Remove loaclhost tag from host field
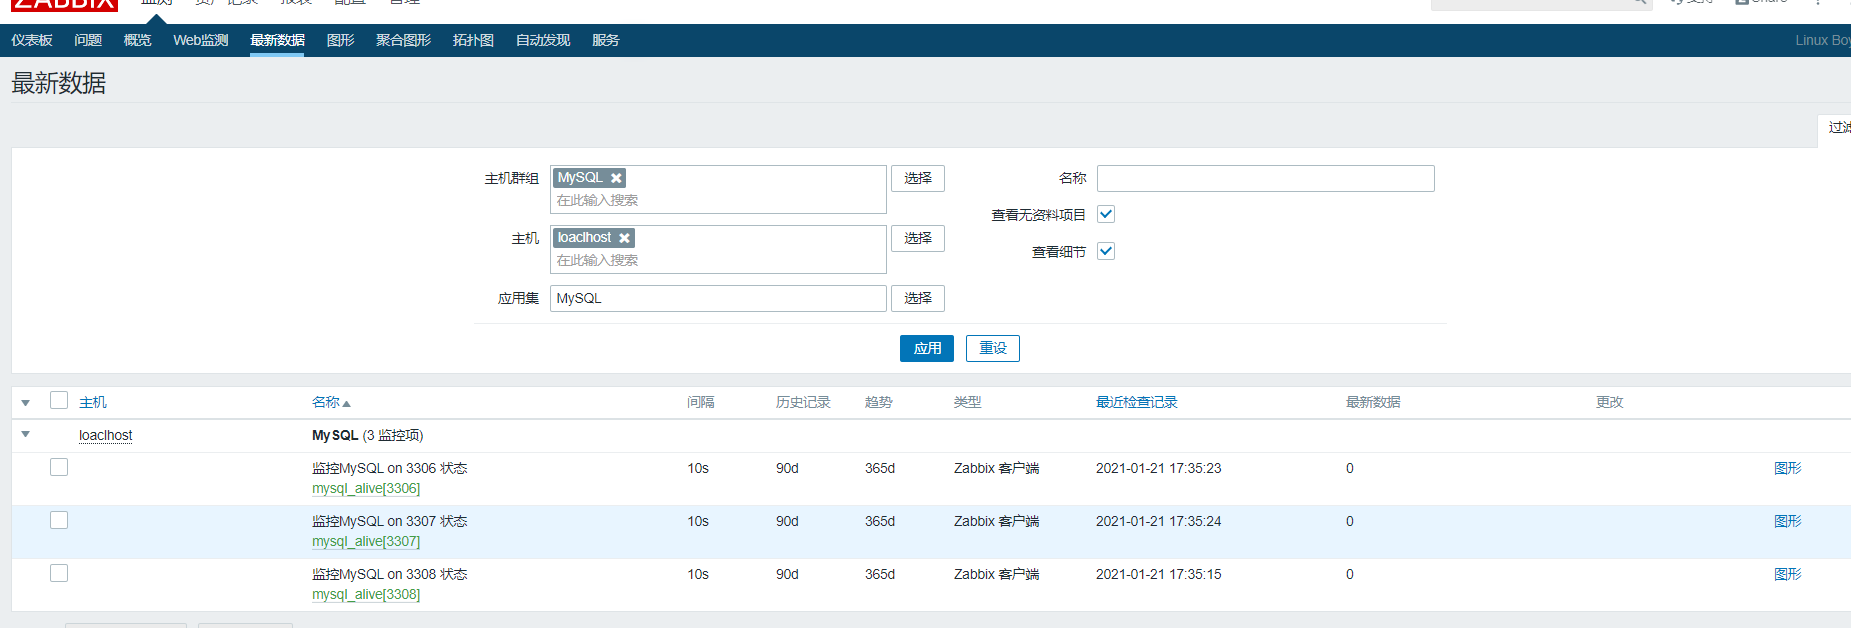Screen dimensions: 1851x628 [x=624, y=238]
